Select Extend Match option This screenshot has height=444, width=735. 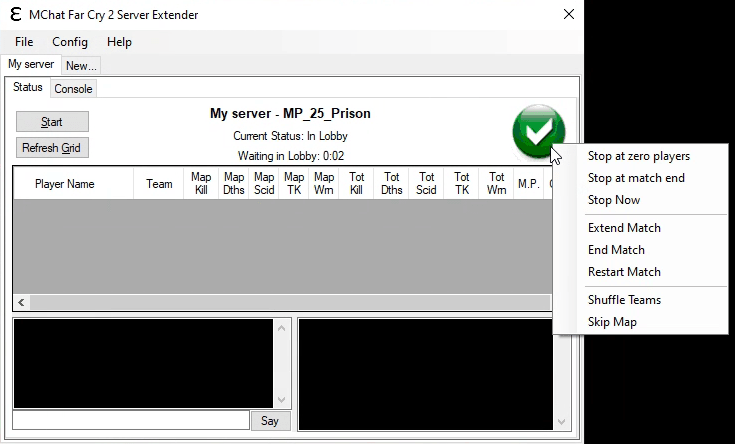pyautogui.click(x=624, y=228)
